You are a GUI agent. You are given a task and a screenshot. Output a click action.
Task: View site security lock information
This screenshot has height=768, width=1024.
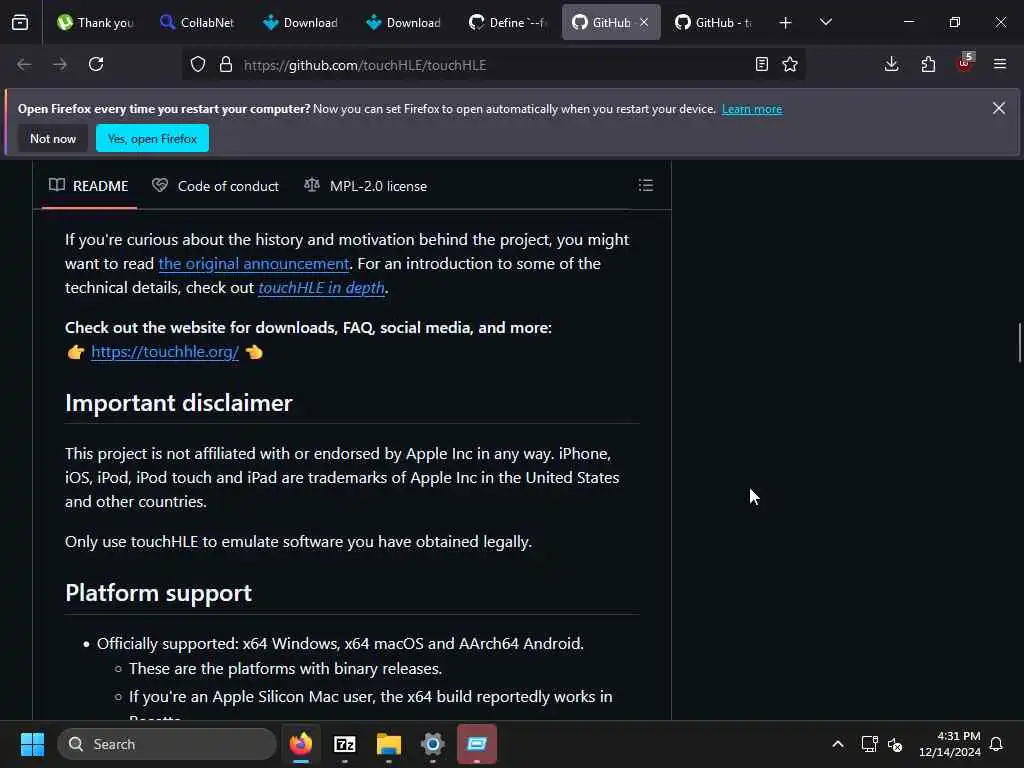click(x=226, y=65)
